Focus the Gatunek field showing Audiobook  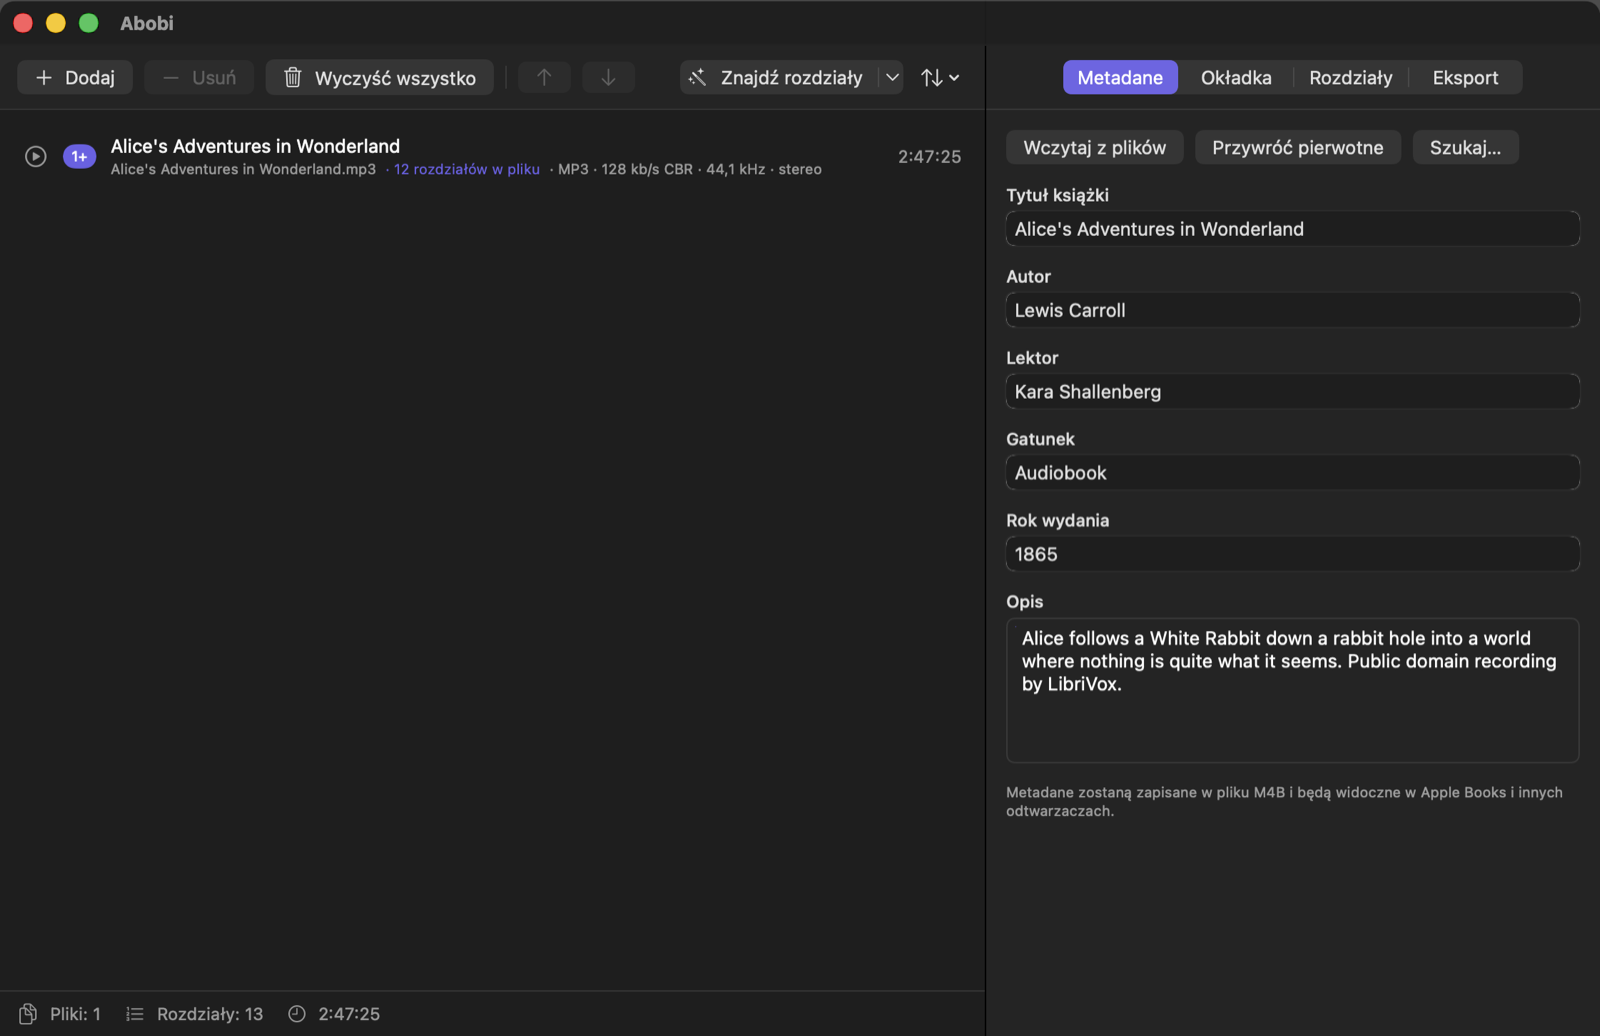tap(1292, 473)
